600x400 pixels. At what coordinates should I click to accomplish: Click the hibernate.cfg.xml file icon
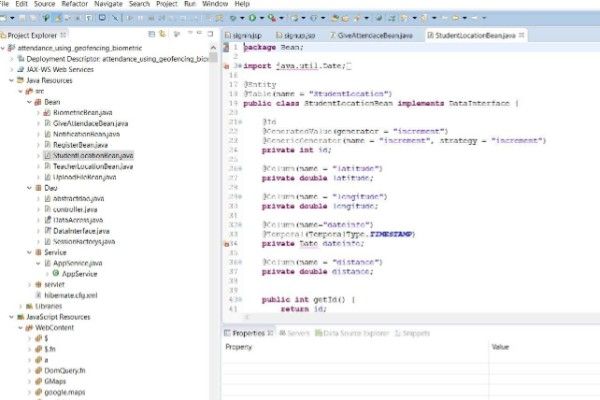(x=38, y=295)
